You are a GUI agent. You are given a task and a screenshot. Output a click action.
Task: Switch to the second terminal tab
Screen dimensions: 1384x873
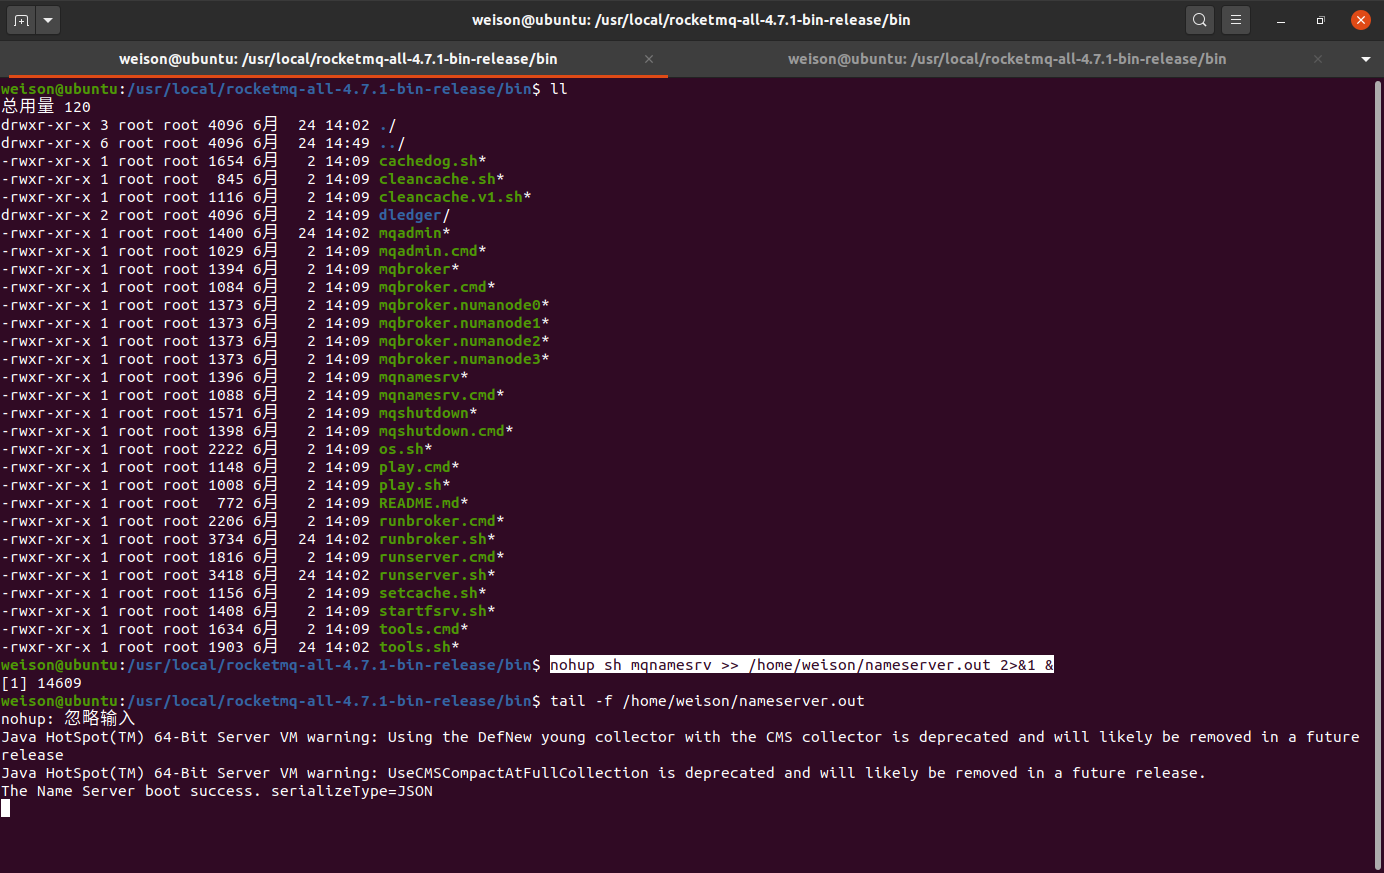pos(1007,59)
